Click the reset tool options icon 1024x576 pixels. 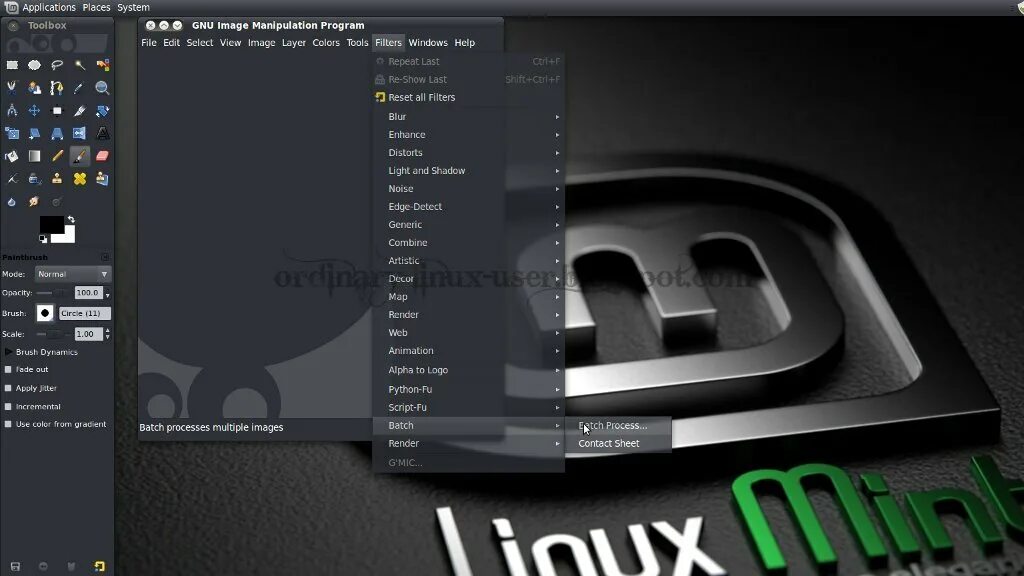99,566
